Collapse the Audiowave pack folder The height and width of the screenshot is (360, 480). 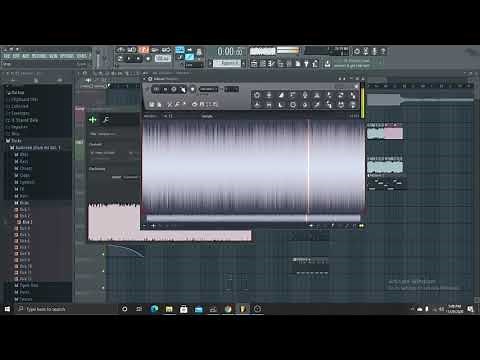click(35, 148)
